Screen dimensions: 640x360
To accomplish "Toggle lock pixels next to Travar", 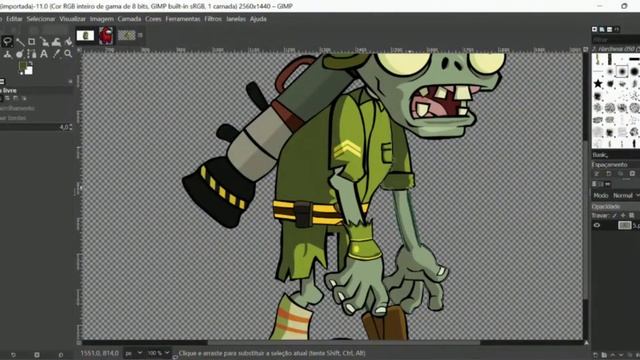I will 615,216.
